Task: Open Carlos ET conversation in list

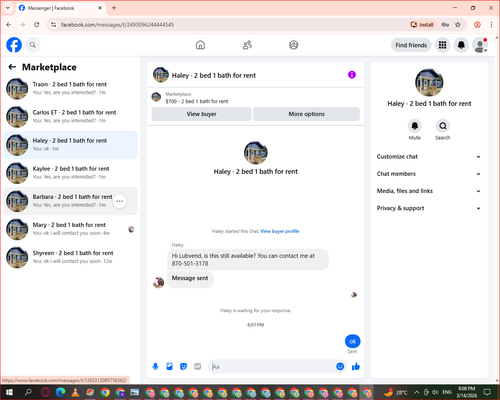Action: click(x=70, y=117)
